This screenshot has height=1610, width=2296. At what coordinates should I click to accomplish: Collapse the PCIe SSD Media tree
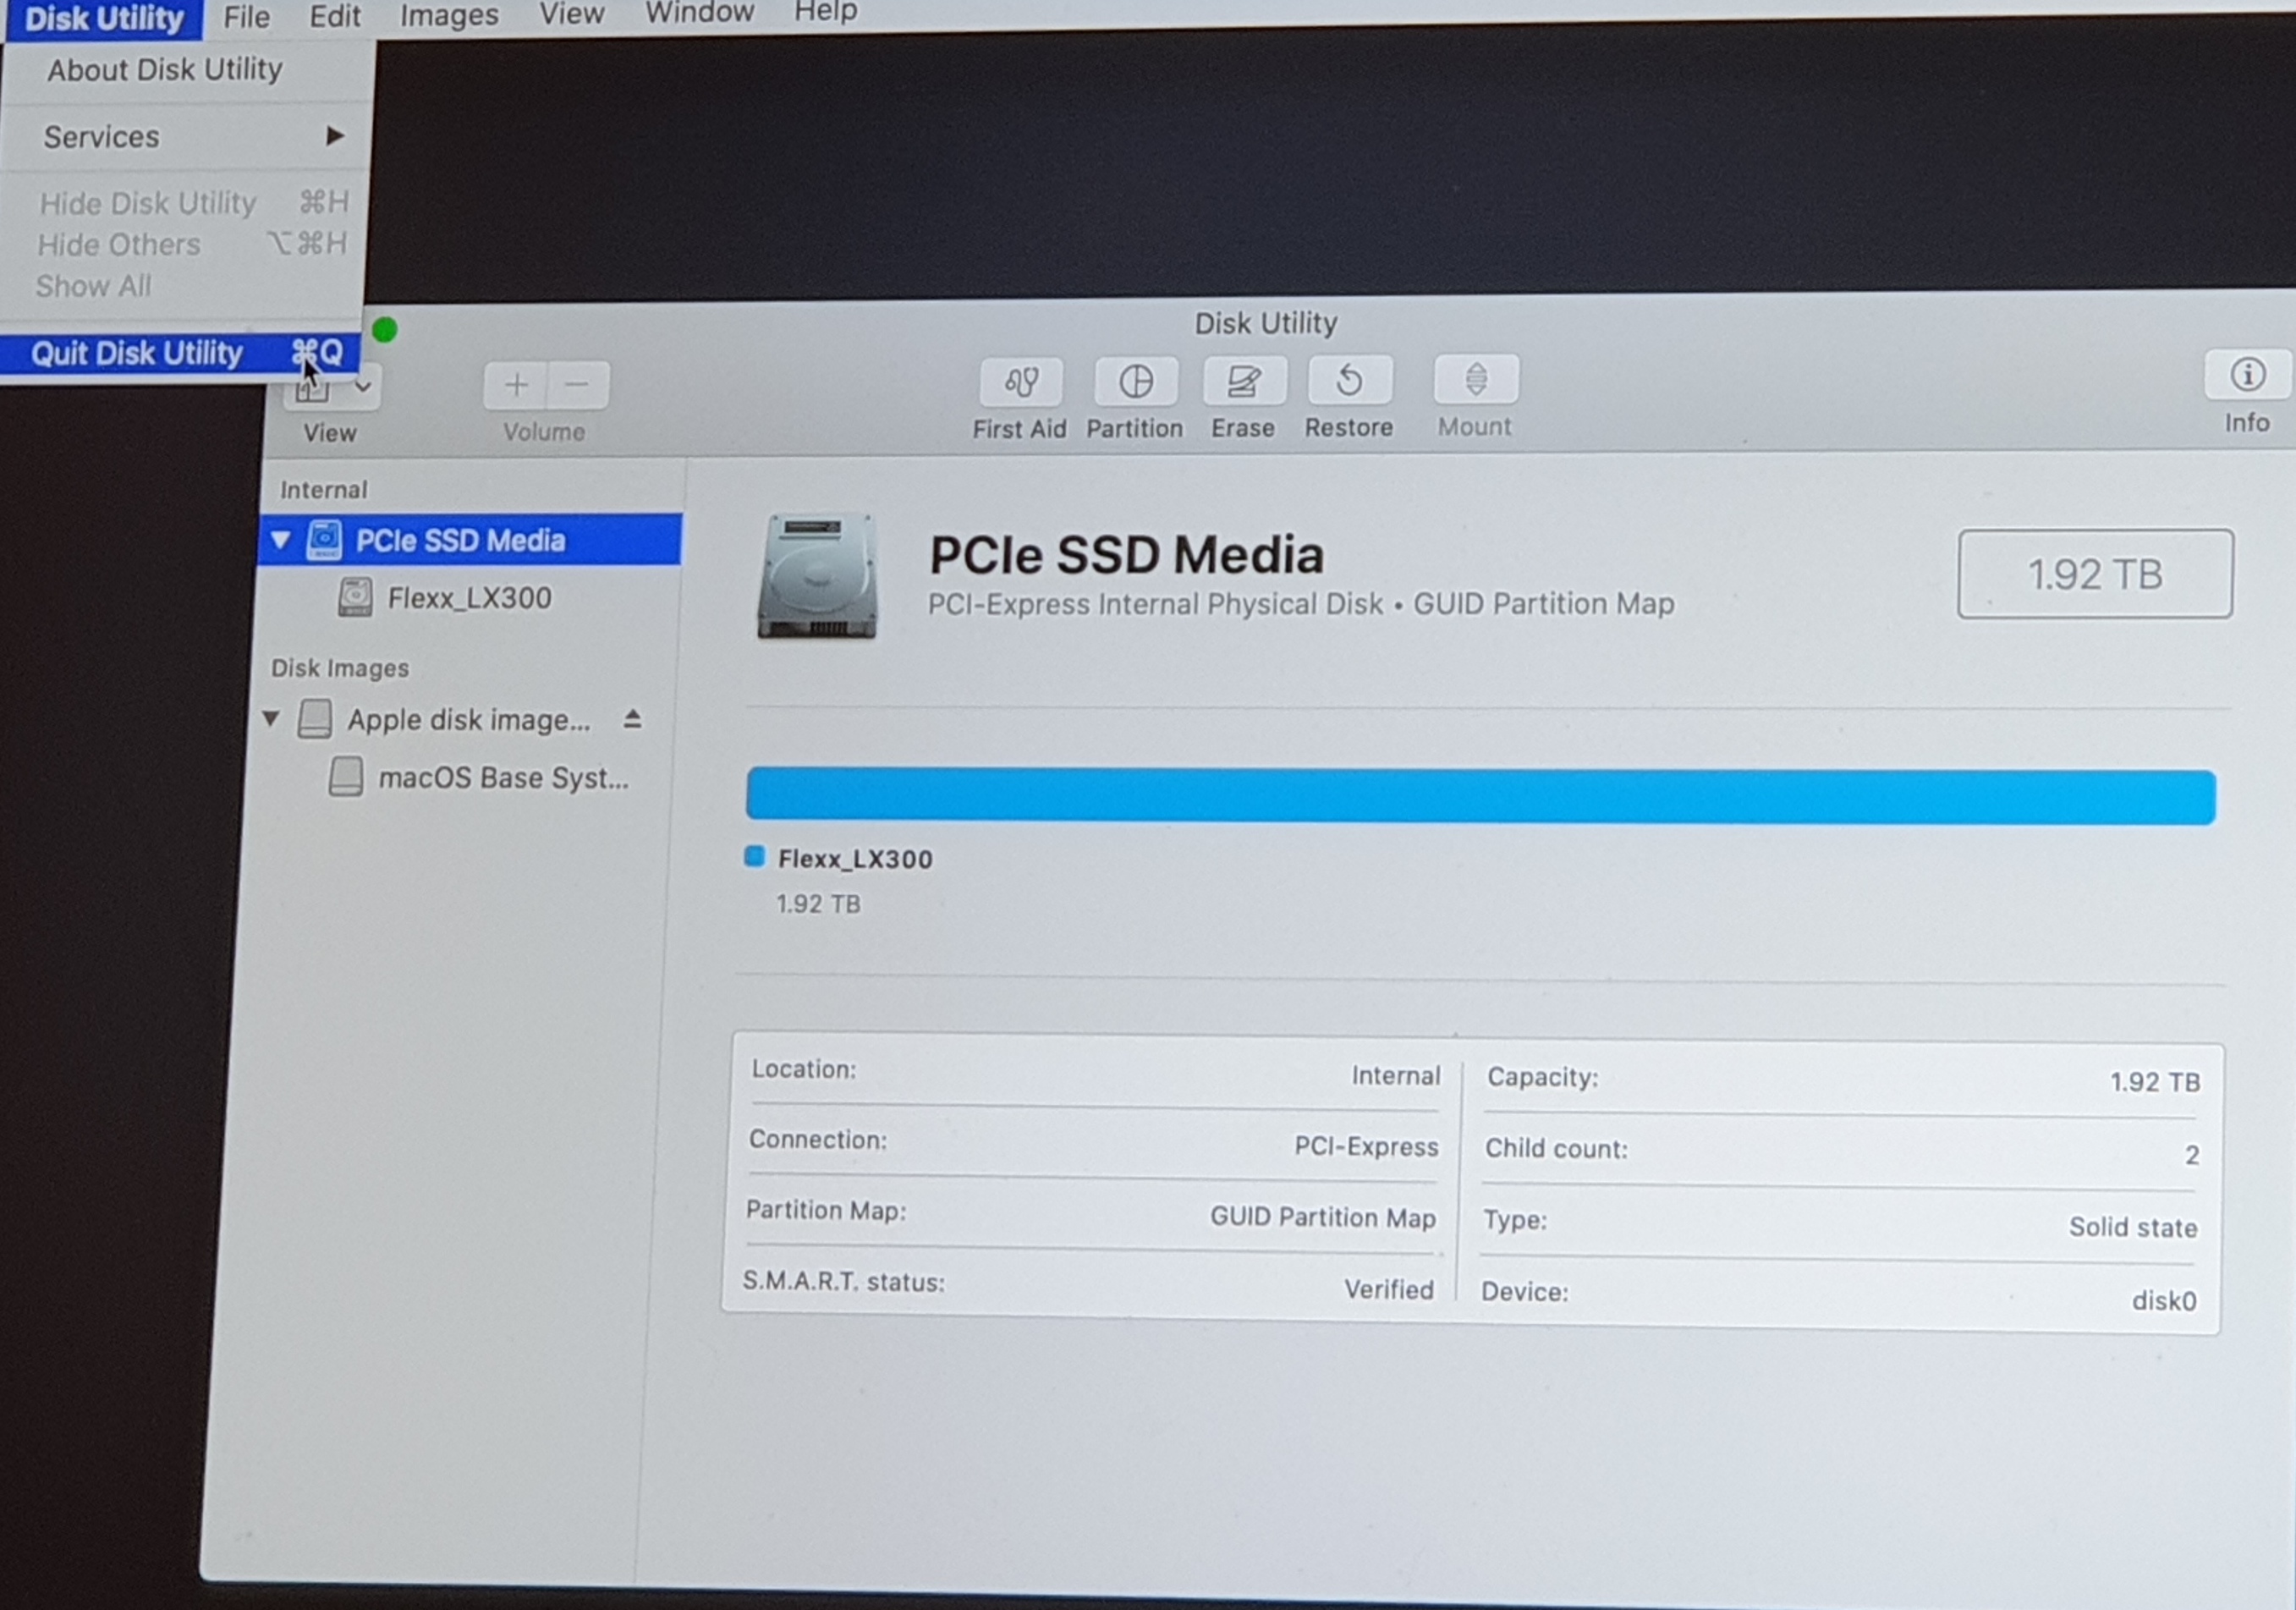point(280,540)
